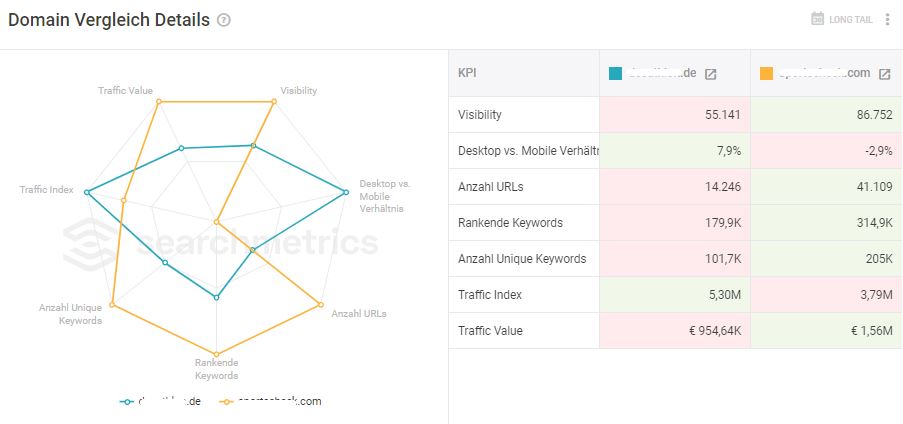Click orange Rankende Keywords radar point
The width and height of the screenshot is (903, 424).
point(217,354)
